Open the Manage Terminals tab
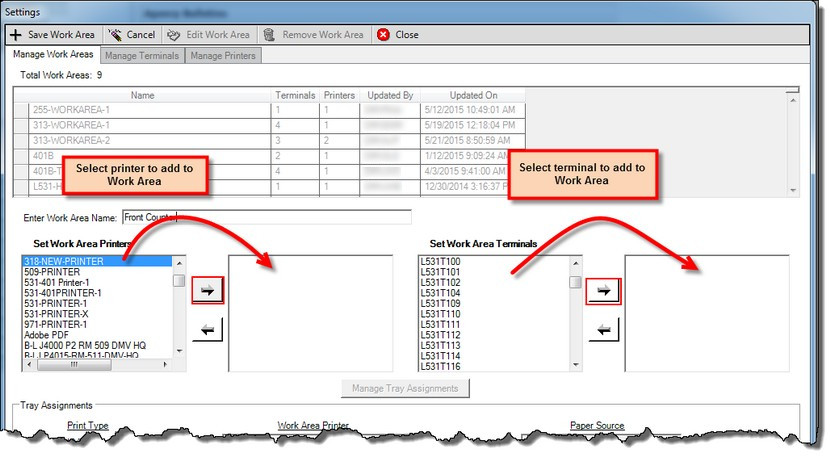 tap(142, 56)
